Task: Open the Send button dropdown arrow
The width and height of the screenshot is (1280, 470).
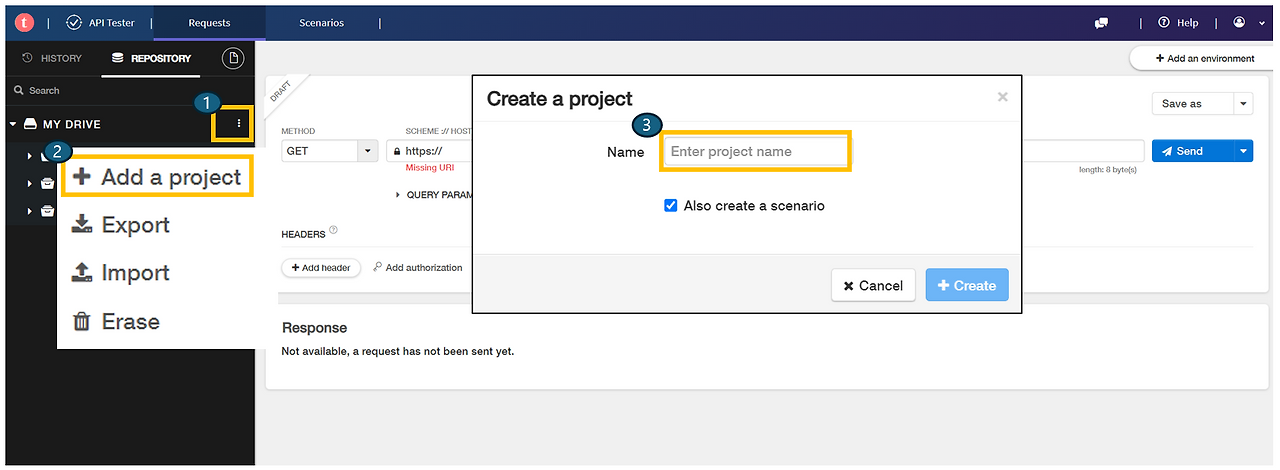Action: (1243, 151)
